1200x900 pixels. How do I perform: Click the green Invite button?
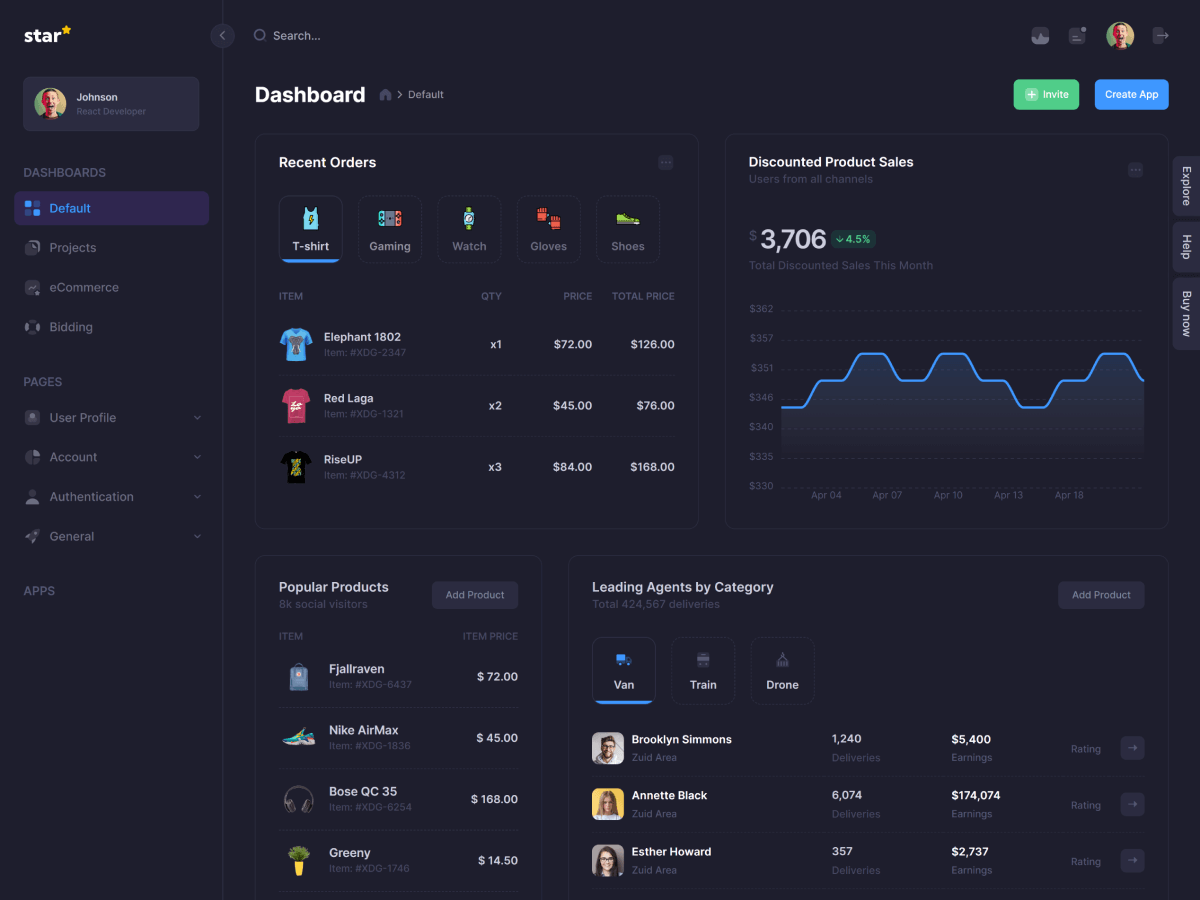pyautogui.click(x=1046, y=95)
